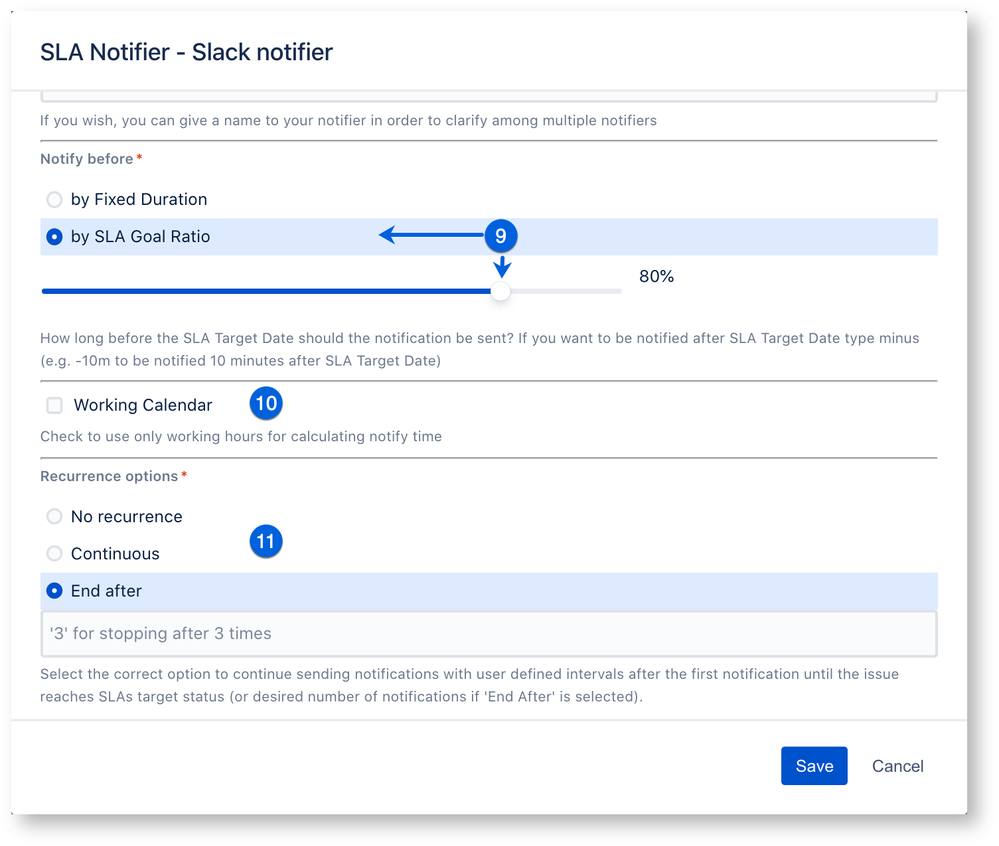
Task: Choose "No recurrence" option
Action: tap(55, 516)
